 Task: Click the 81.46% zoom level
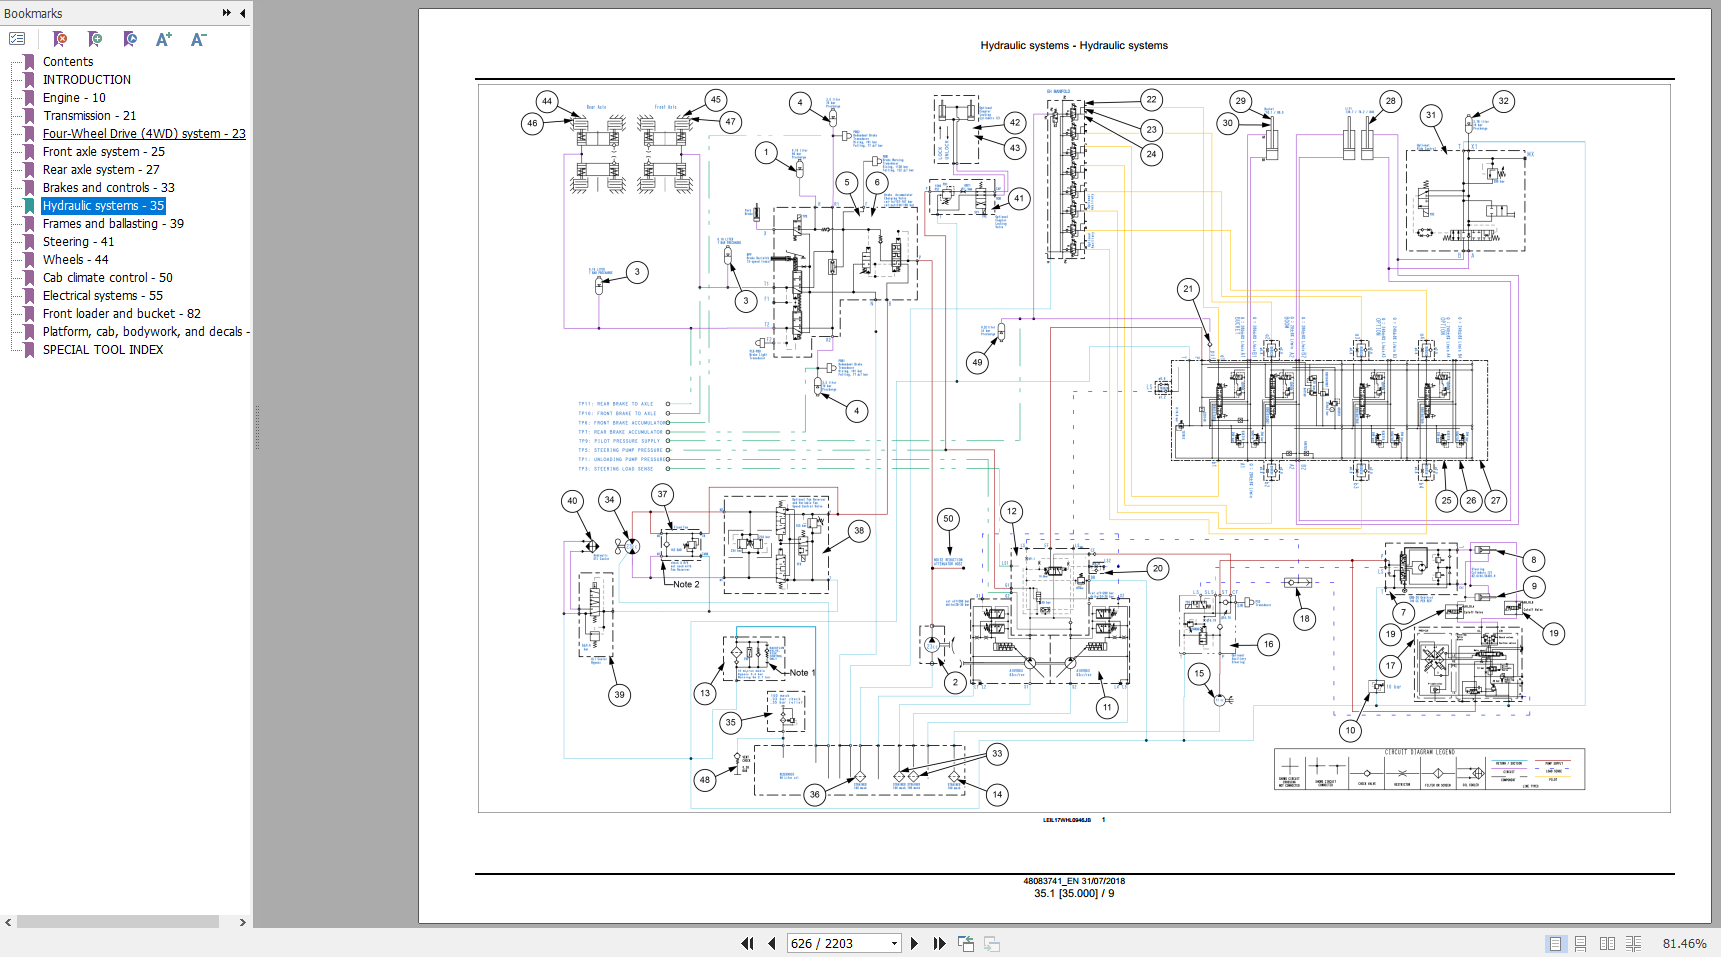(x=1684, y=943)
